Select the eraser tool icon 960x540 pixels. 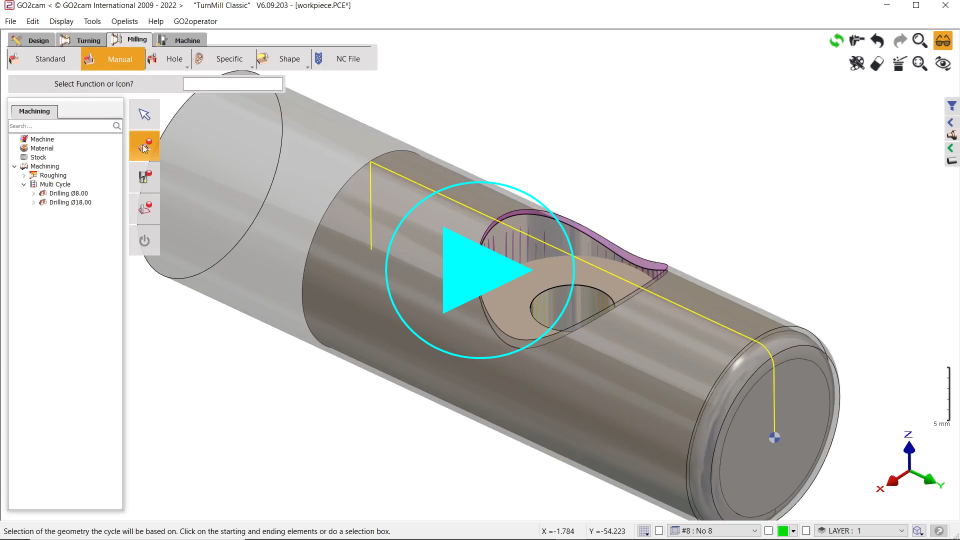point(877,64)
